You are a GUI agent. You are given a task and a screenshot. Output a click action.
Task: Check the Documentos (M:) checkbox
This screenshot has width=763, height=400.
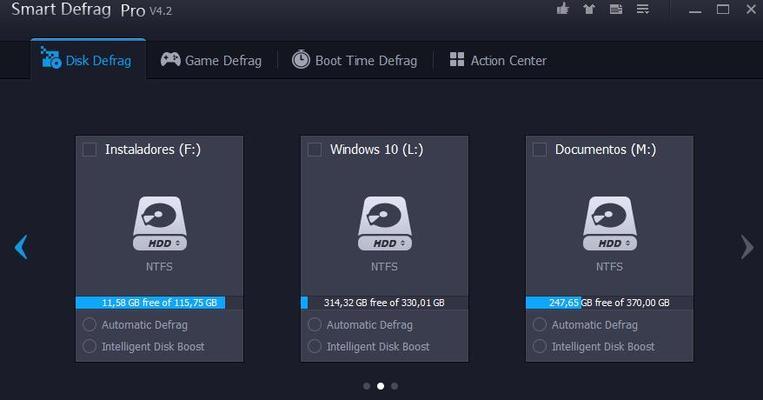[x=539, y=149]
